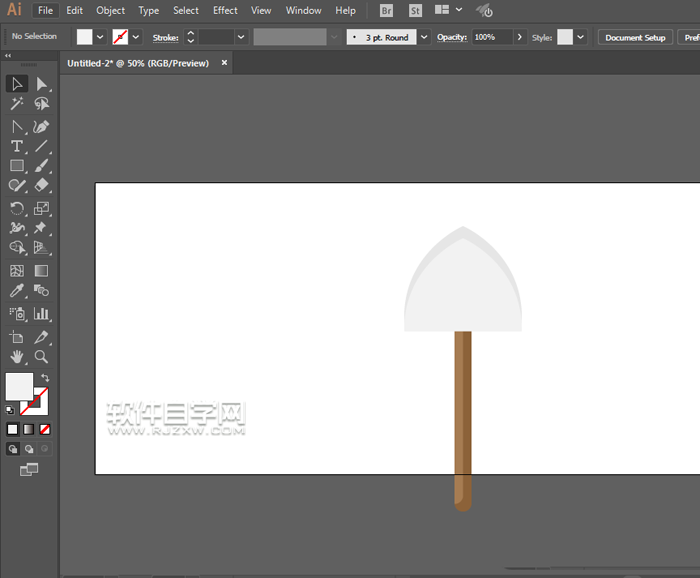Screen dimensions: 700x578
Task: Select the Eyedropper tool
Action: click(x=17, y=291)
